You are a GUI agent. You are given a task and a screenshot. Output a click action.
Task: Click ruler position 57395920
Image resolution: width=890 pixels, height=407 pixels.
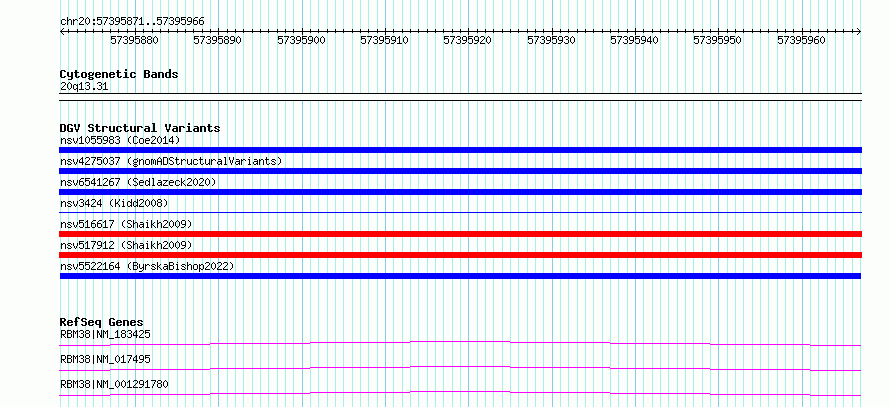[468, 40]
